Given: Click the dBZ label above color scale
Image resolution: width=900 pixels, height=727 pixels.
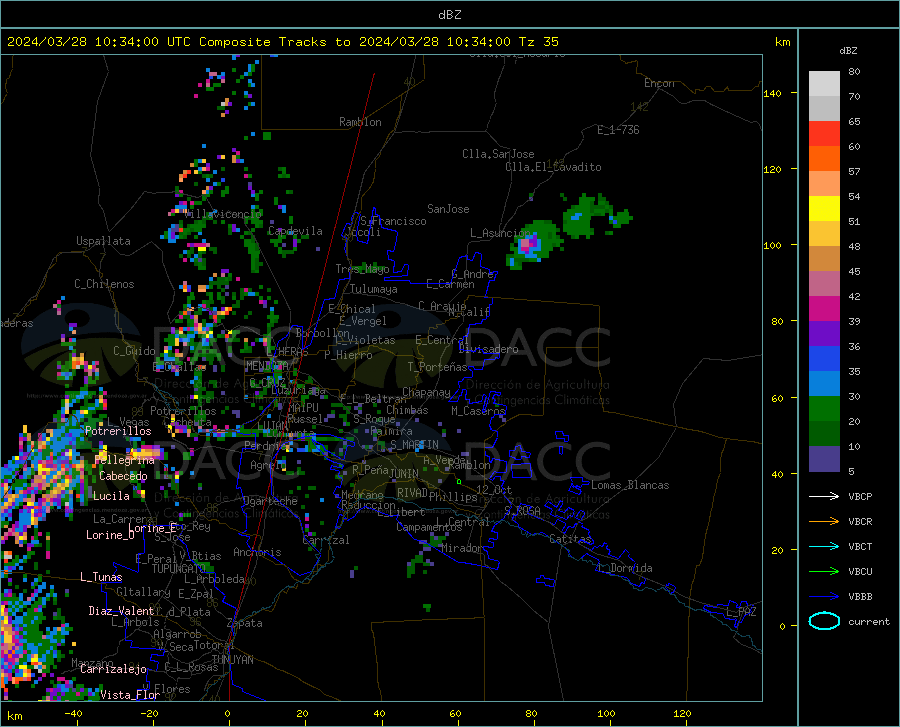Looking at the screenshot, I should tap(848, 50).
